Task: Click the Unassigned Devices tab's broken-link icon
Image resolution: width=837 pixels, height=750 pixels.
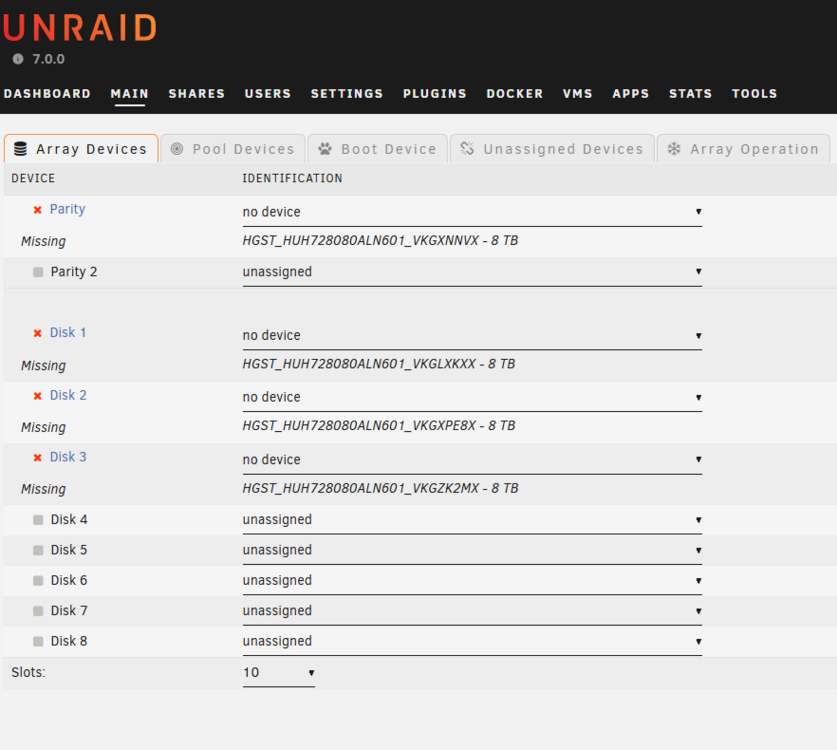Action: click(x=467, y=148)
